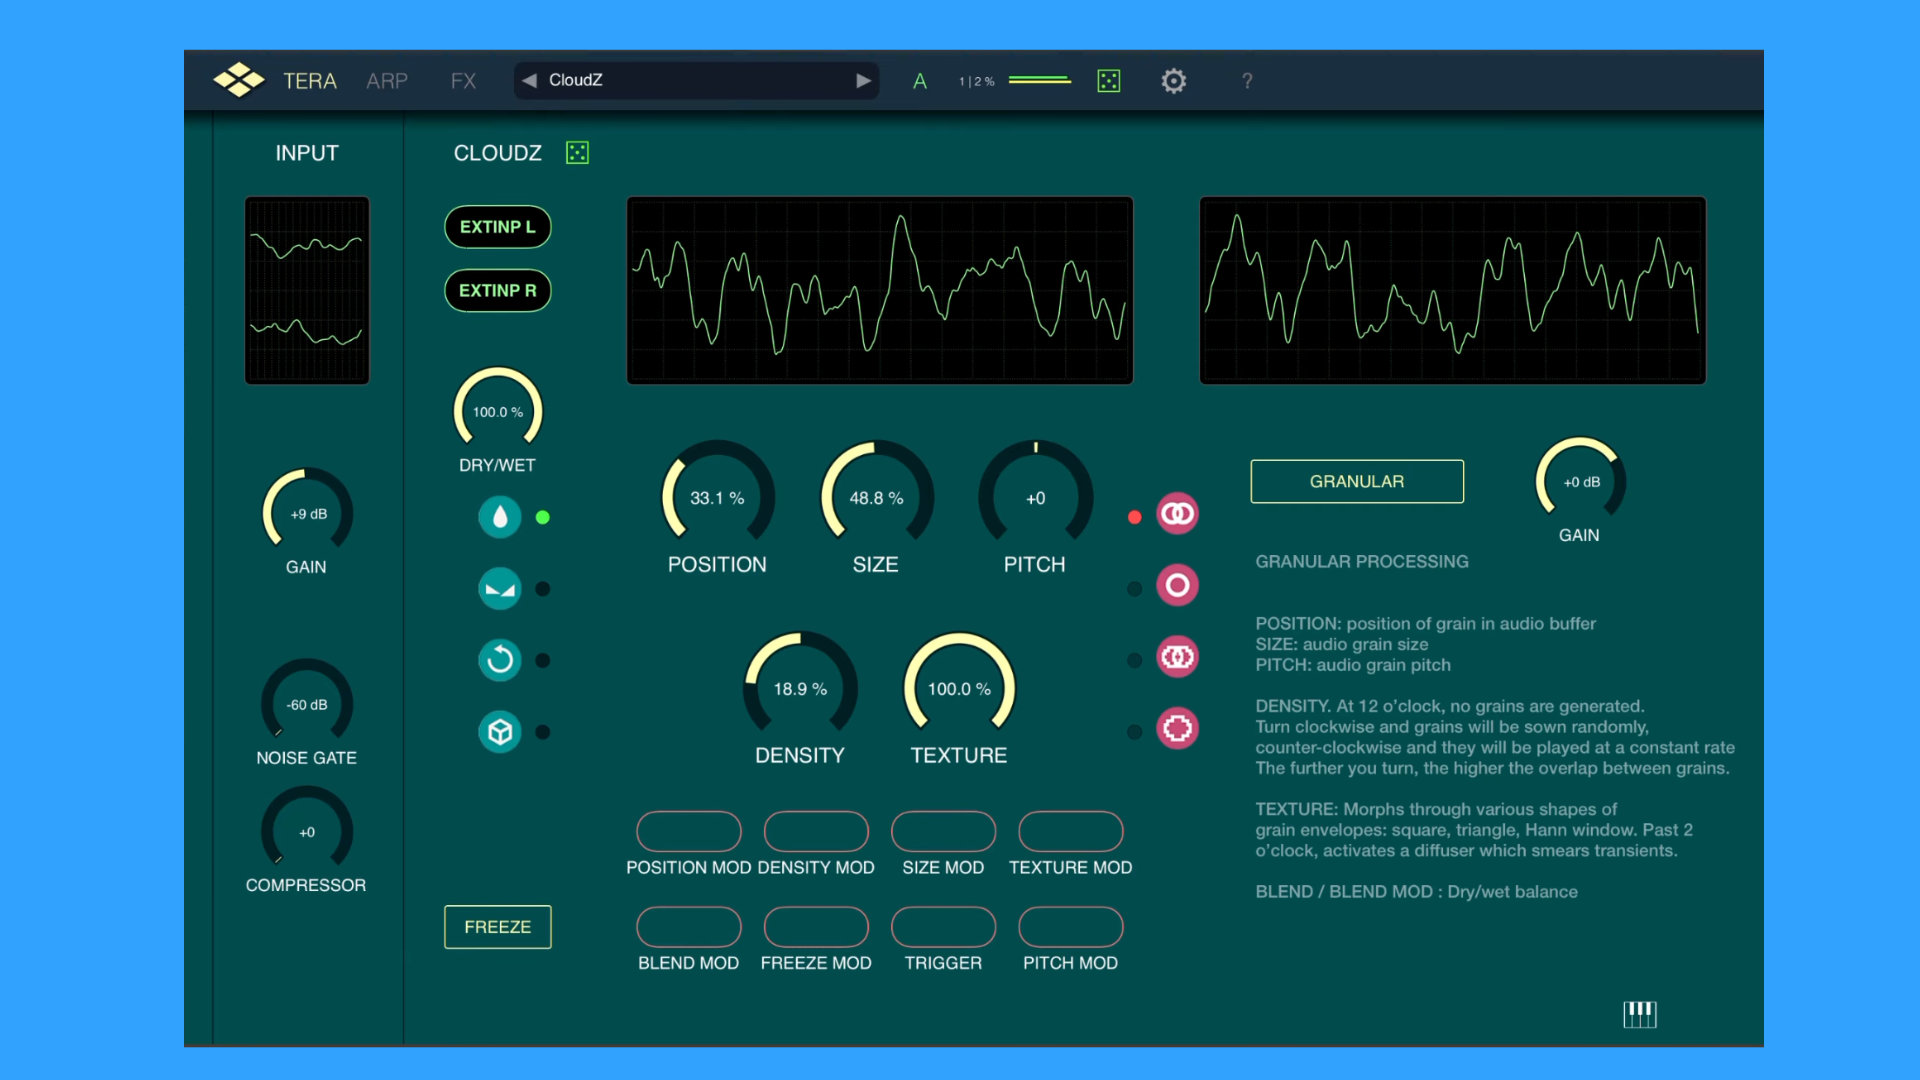Go to previous preset with left arrow
The height and width of the screenshot is (1080, 1920).
[x=530, y=80]
